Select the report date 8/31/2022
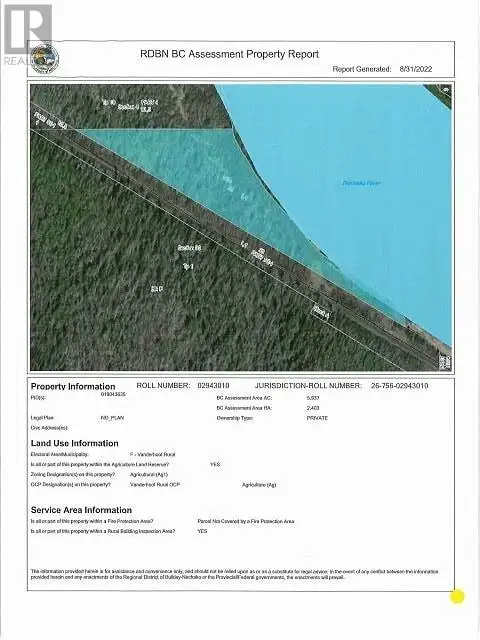Viewport: 480px width, 640px height. tap(416, 69)
